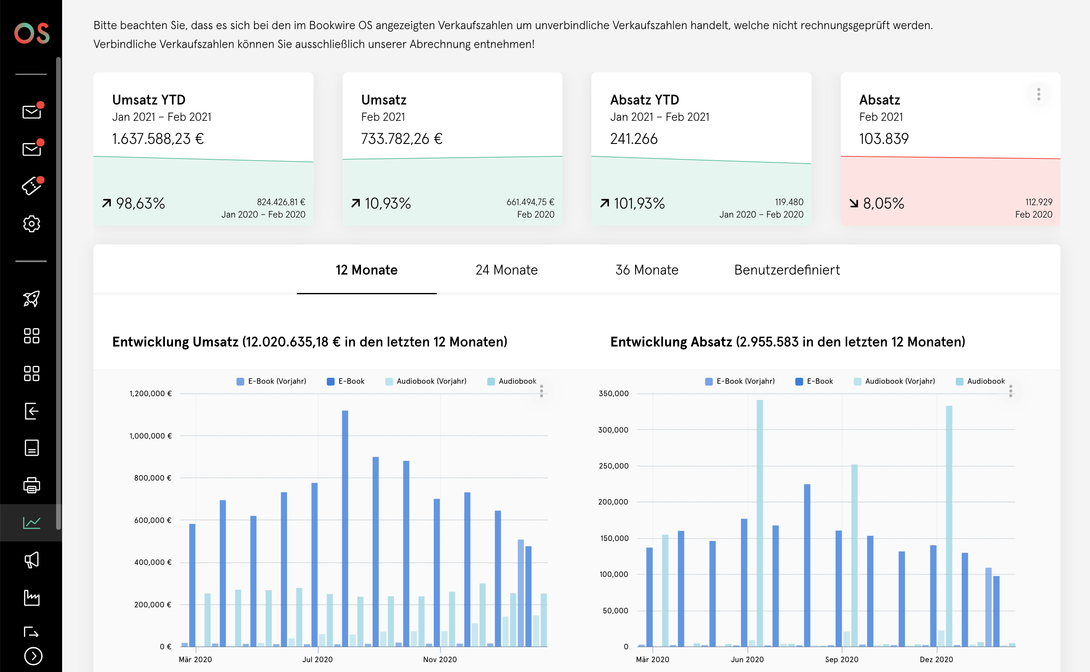Click the ticket tag icon with notification
Viewport: 1090px width, 672px height.
(31, 186)
